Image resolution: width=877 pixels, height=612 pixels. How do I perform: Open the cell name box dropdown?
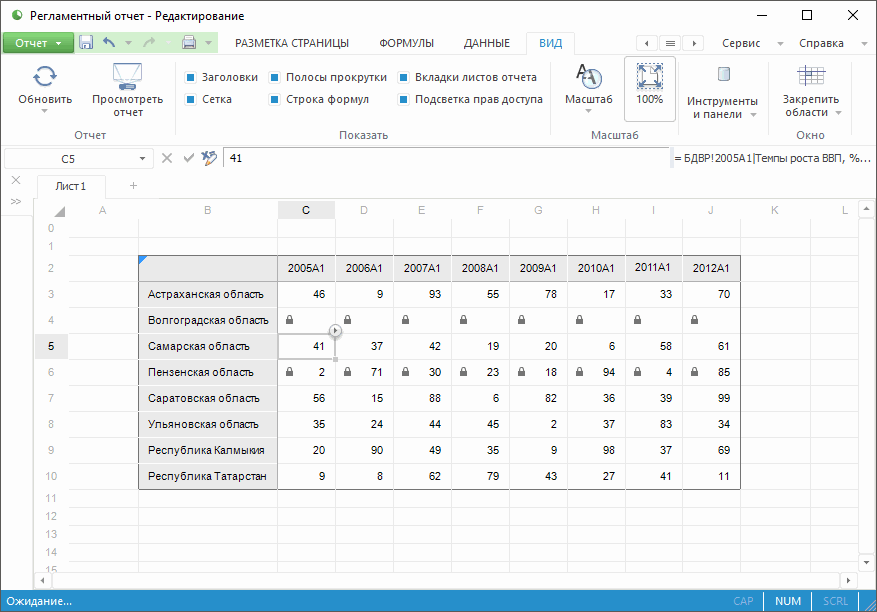[143, 158]
